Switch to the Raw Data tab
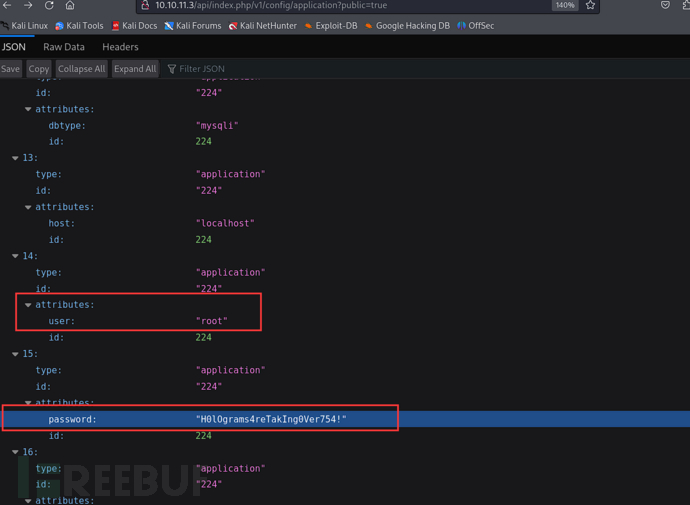 point(64,47)
